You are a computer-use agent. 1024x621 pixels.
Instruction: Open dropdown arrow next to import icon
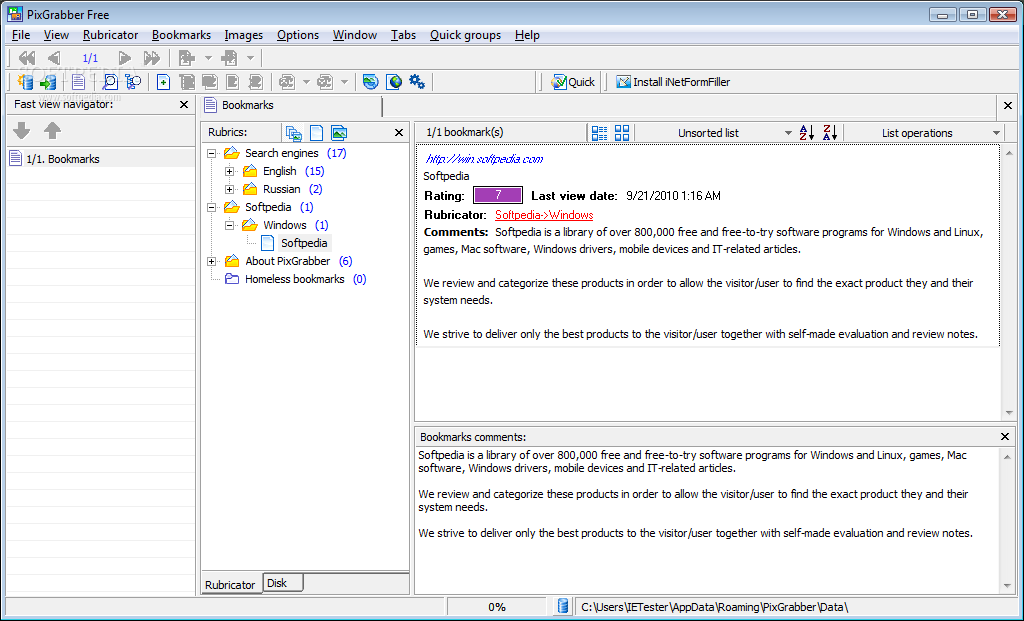click(250, 58)
